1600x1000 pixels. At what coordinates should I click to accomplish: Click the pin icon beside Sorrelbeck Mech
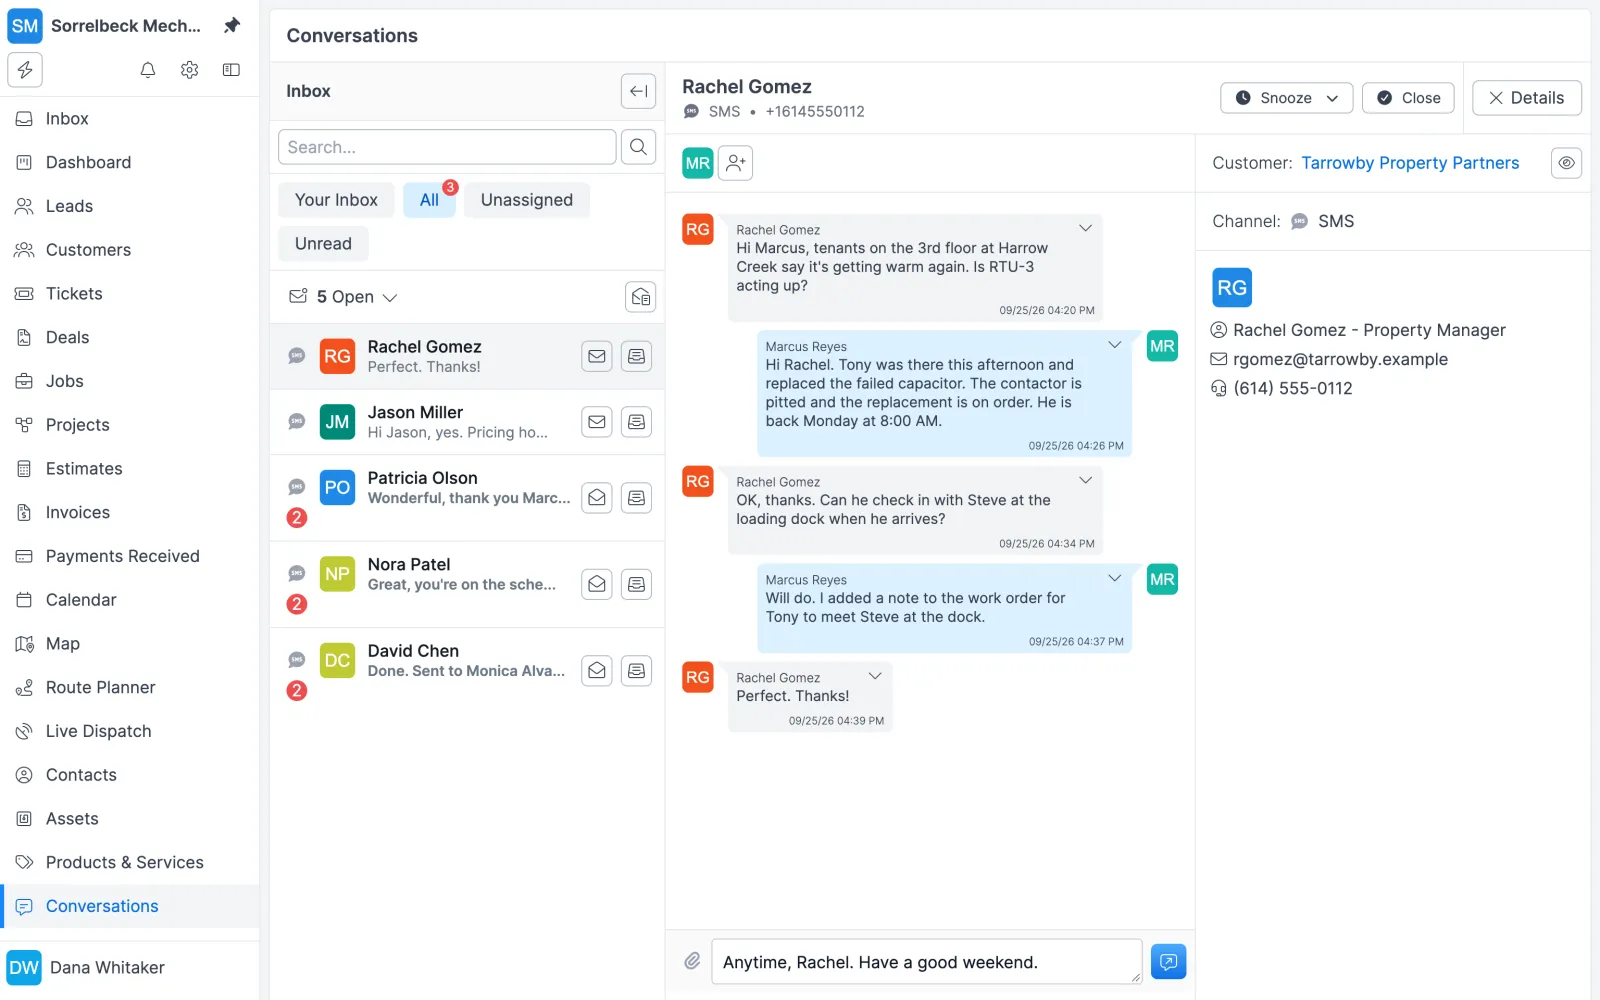click(232, 26)
